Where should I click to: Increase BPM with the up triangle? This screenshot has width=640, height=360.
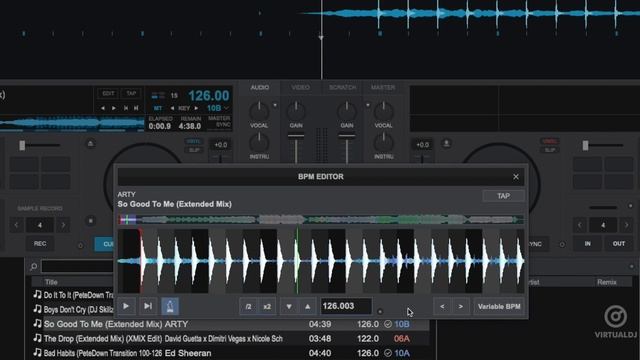pos(308,307)
